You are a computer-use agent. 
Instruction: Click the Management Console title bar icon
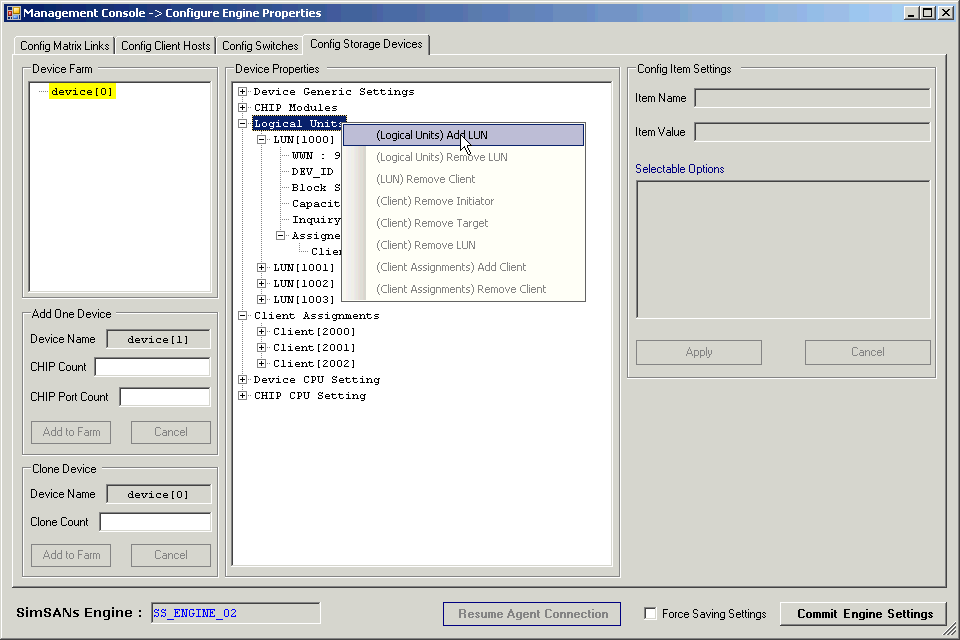[x=13, y=12]
